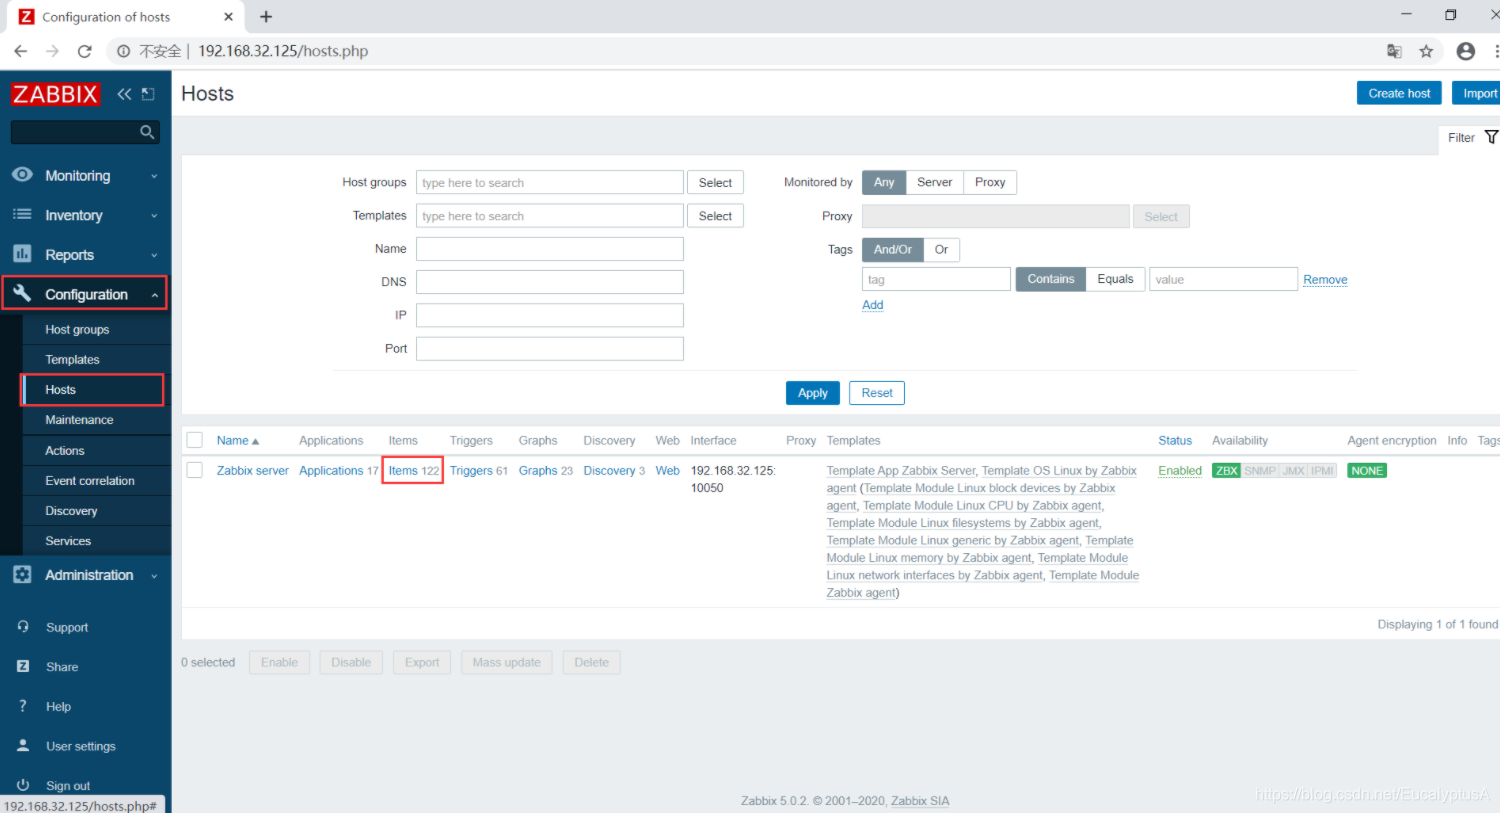Tick the select-all hosts checkbox
This screenshot has width=1500, height=813.
(x=195, y=440)
